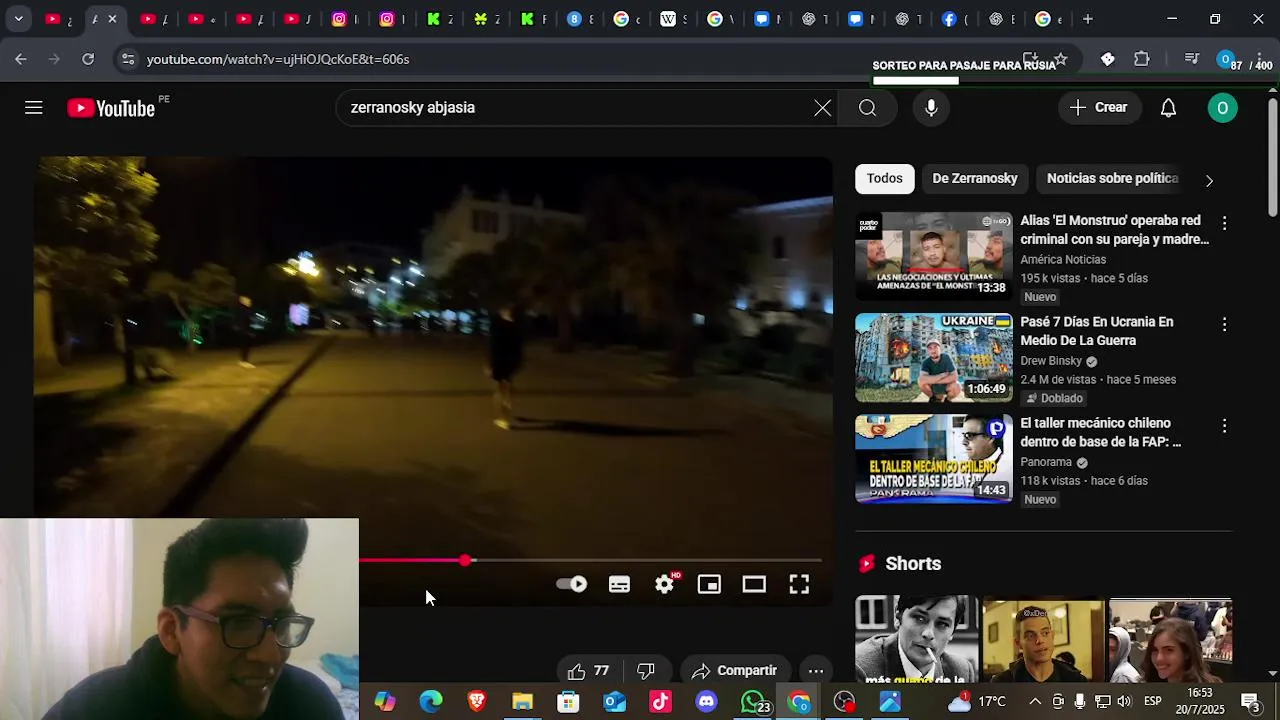Open the browser tab search dropdown

click(18, 19)
